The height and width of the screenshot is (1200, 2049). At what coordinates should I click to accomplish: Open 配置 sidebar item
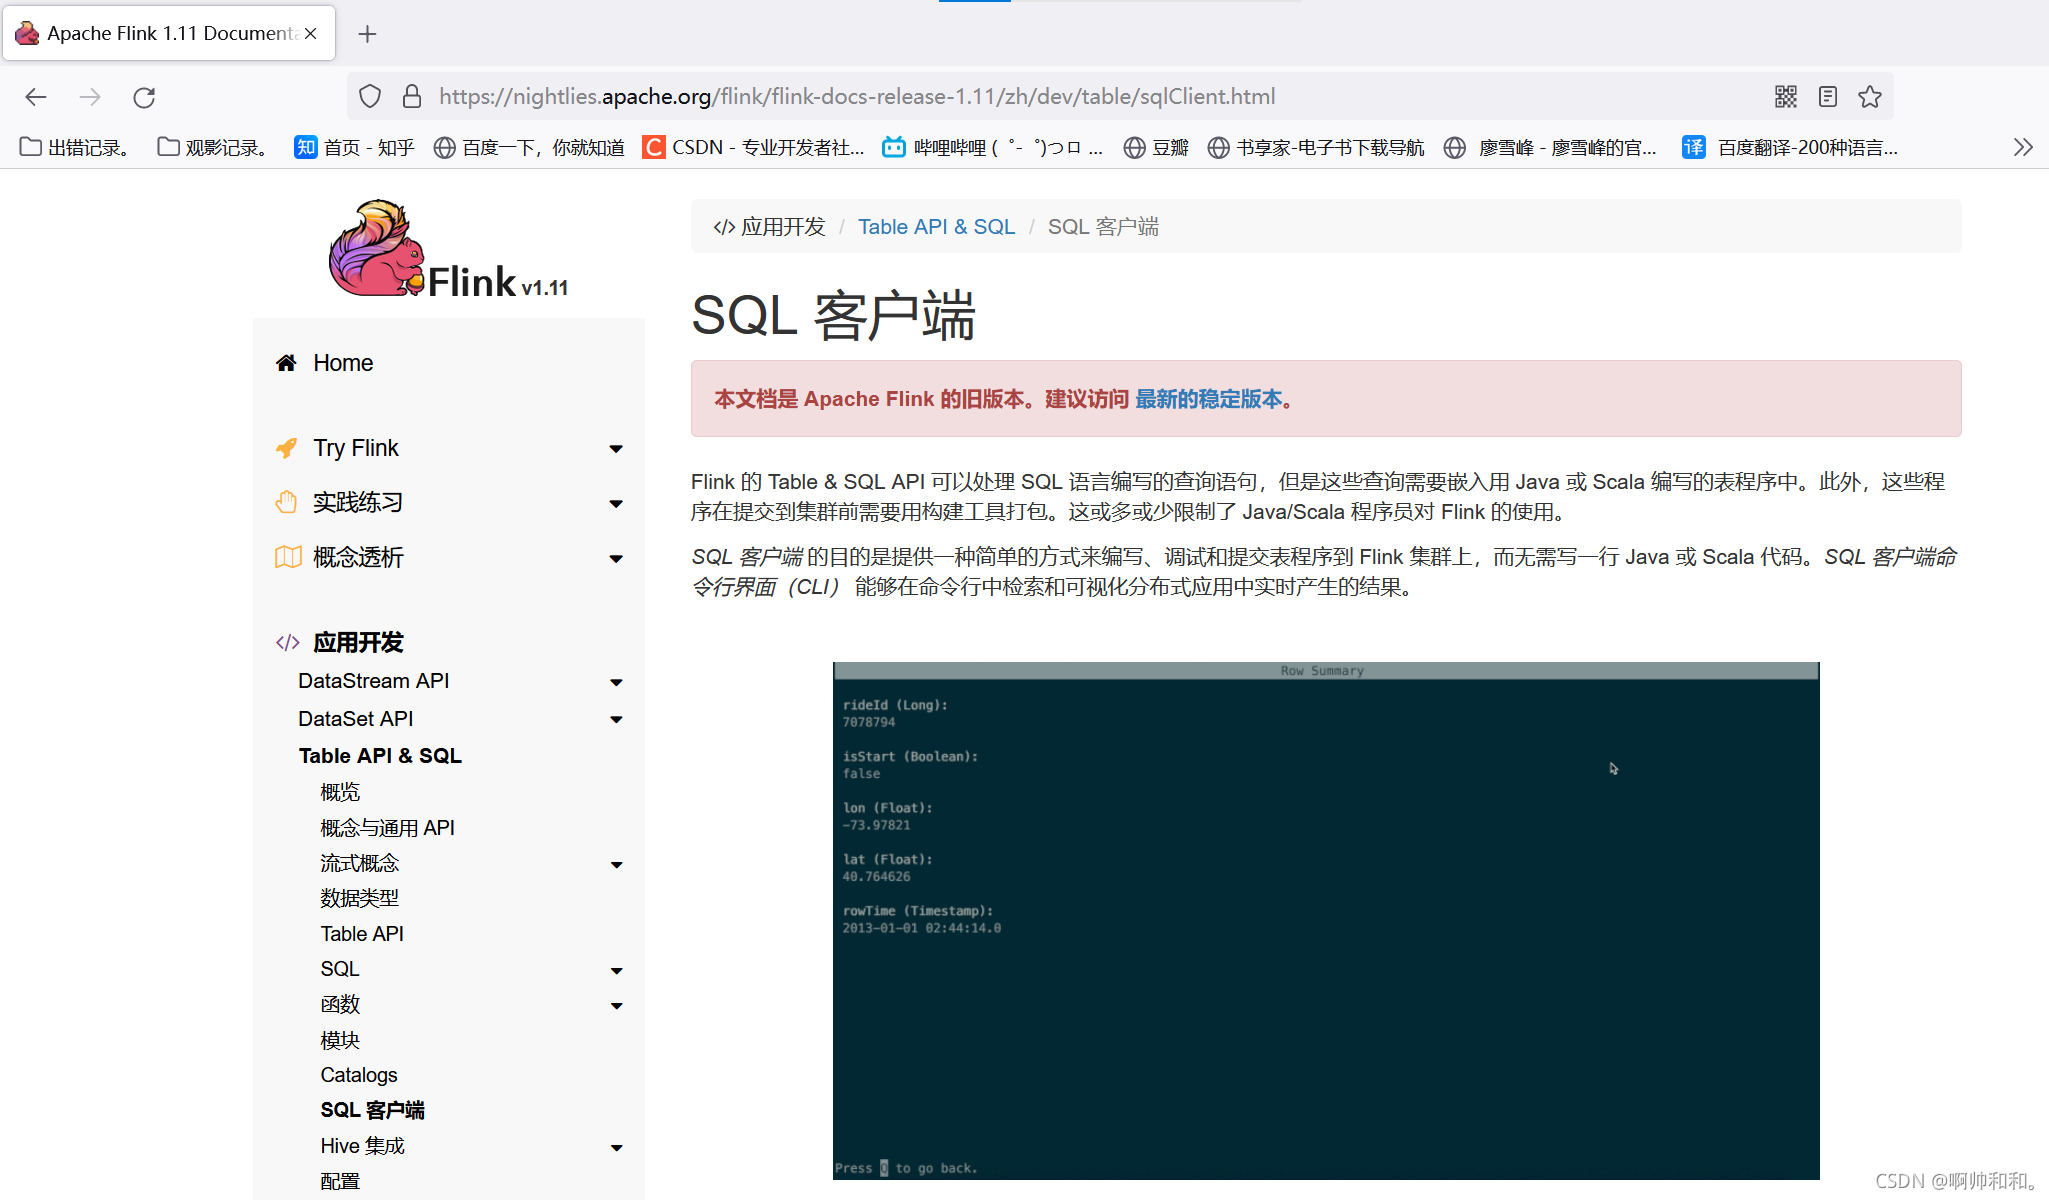pyautogui.click(x=340, y=1181)
